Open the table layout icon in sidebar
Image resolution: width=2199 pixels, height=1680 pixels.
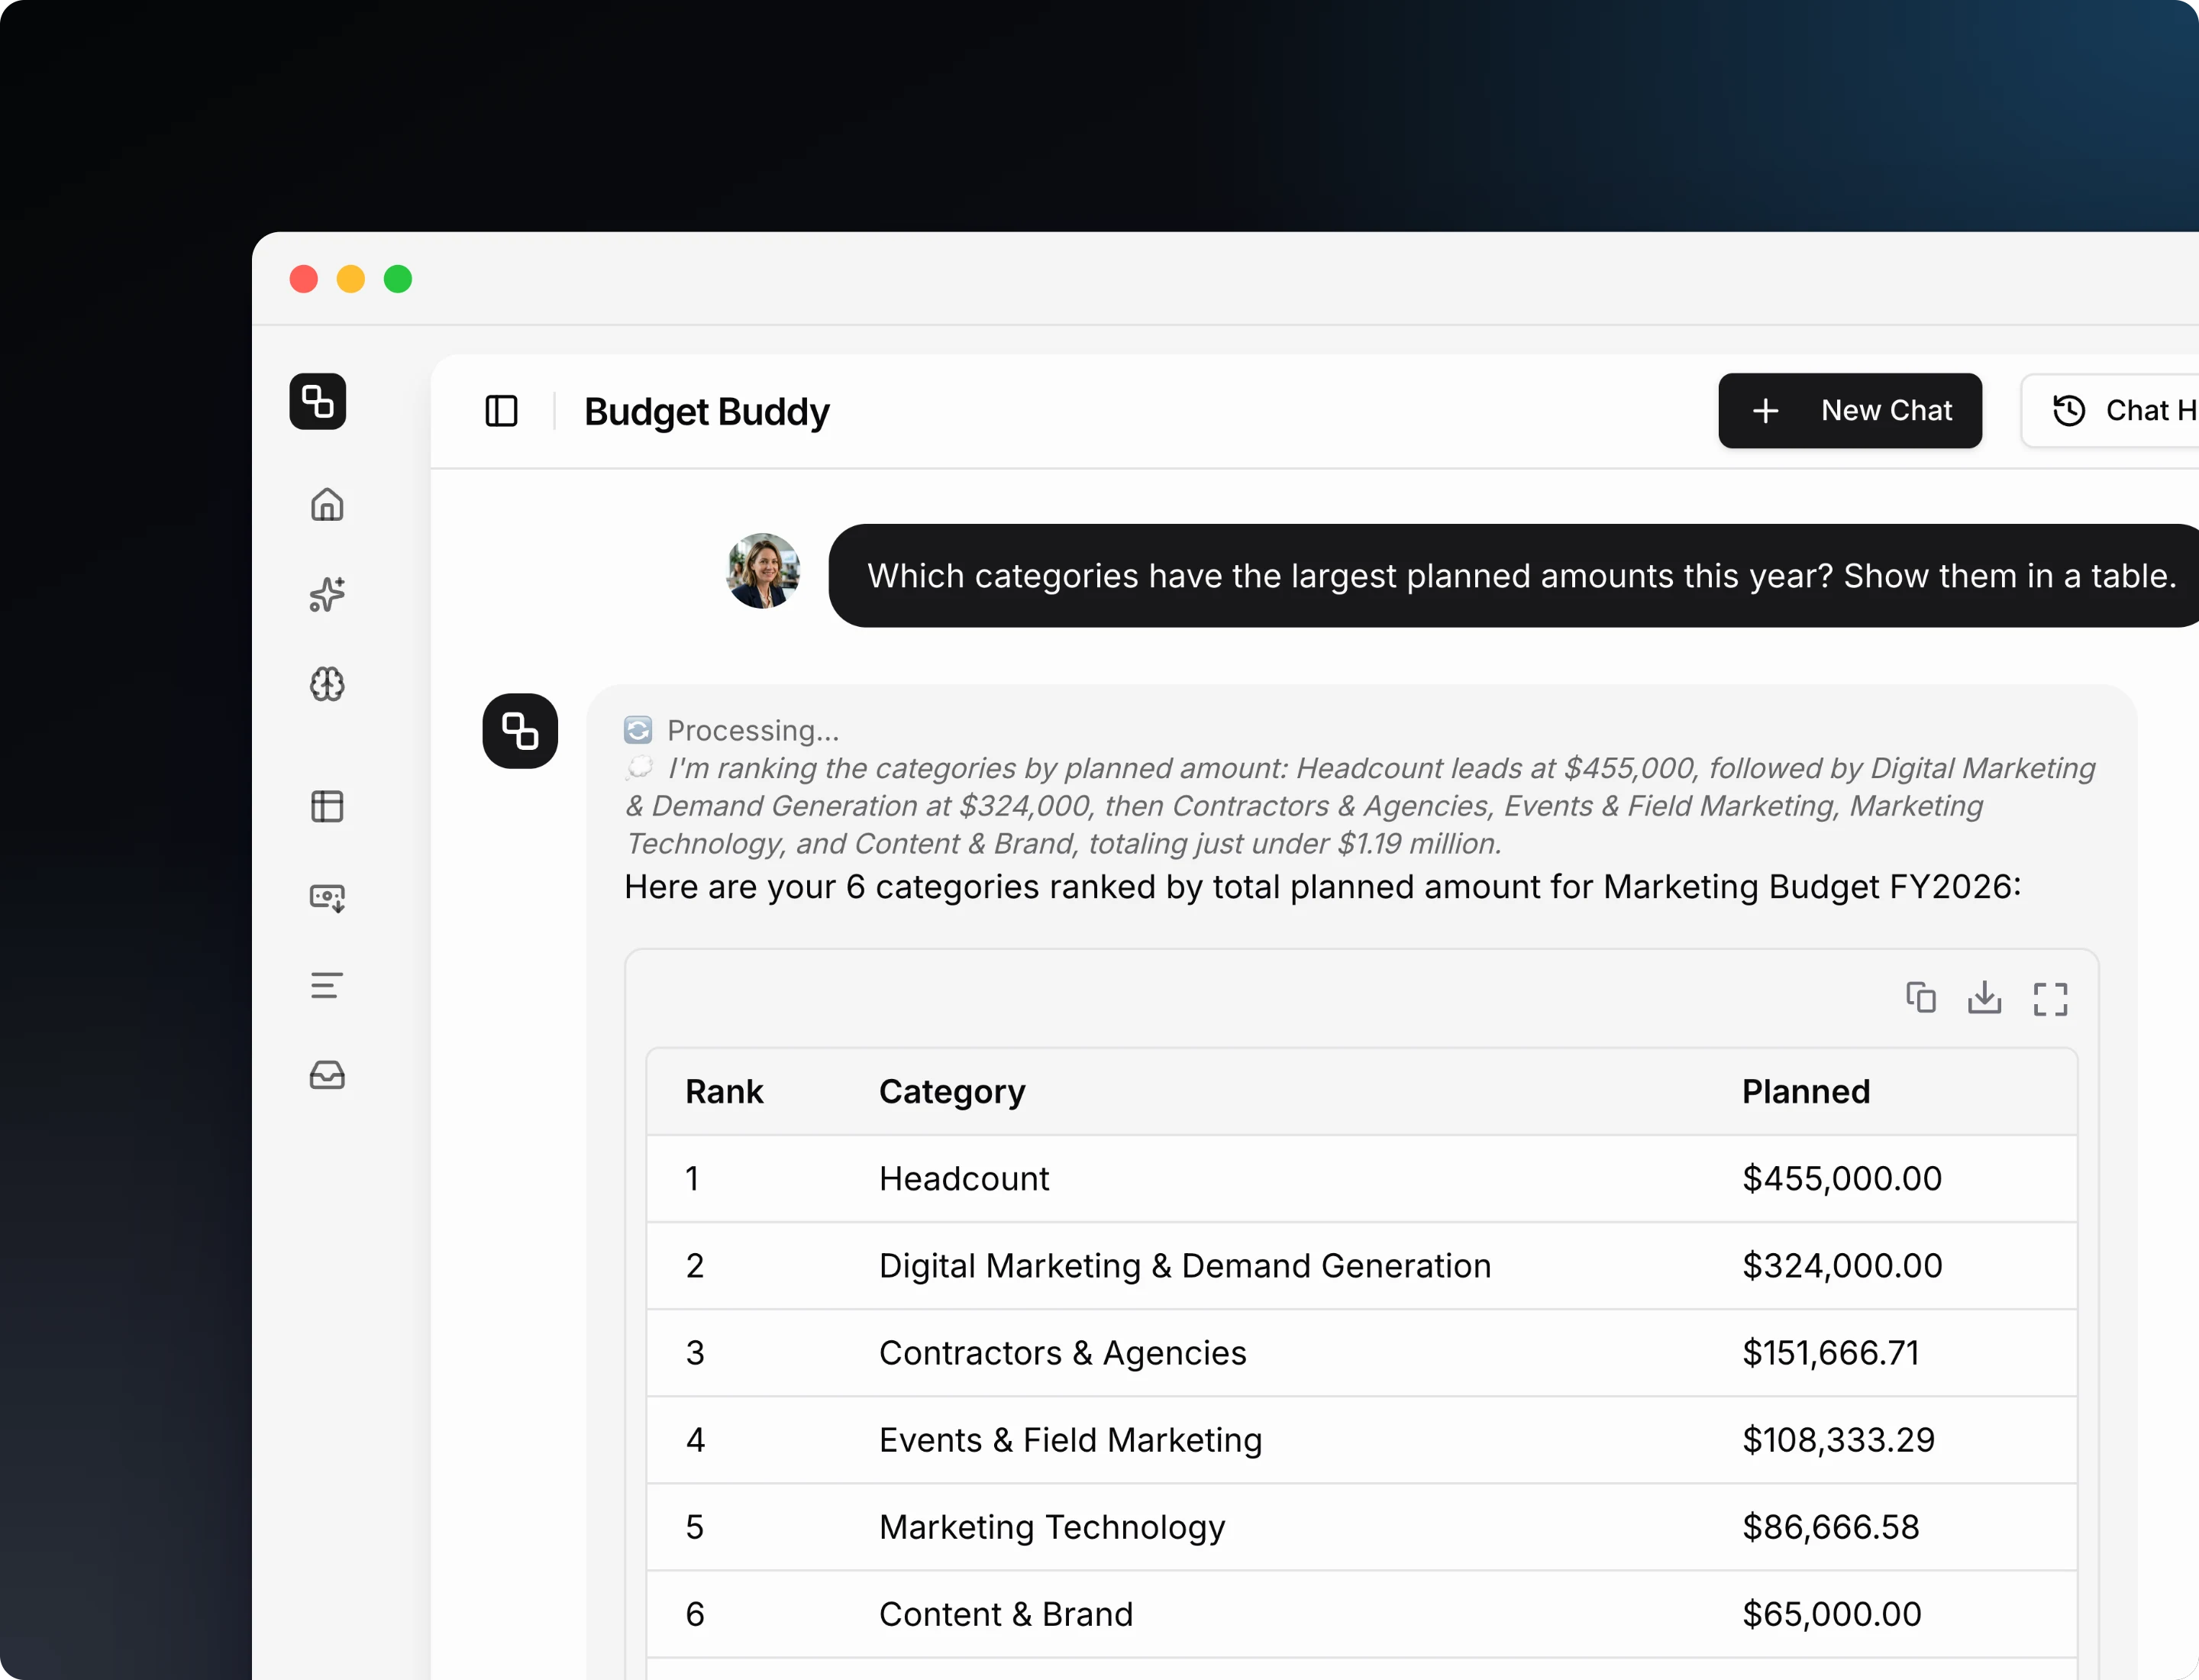click(327, 806)
